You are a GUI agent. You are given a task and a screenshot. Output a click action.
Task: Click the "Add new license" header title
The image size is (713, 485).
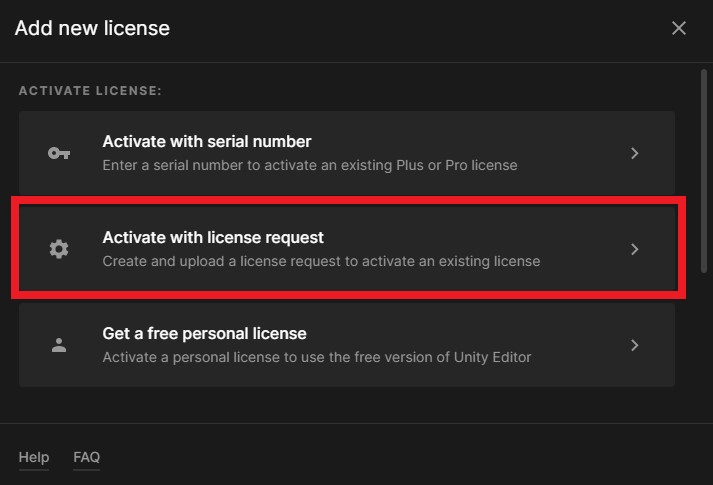(92, 28)
